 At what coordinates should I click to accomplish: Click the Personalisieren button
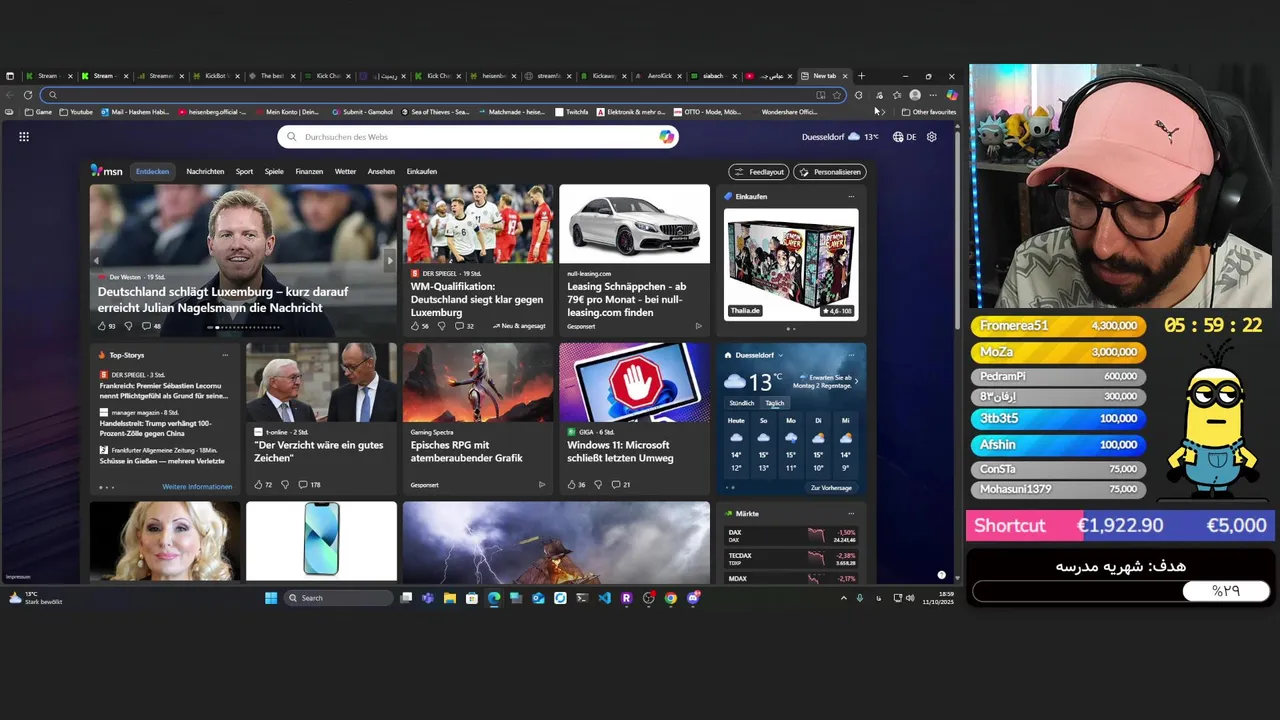[829, 172]
